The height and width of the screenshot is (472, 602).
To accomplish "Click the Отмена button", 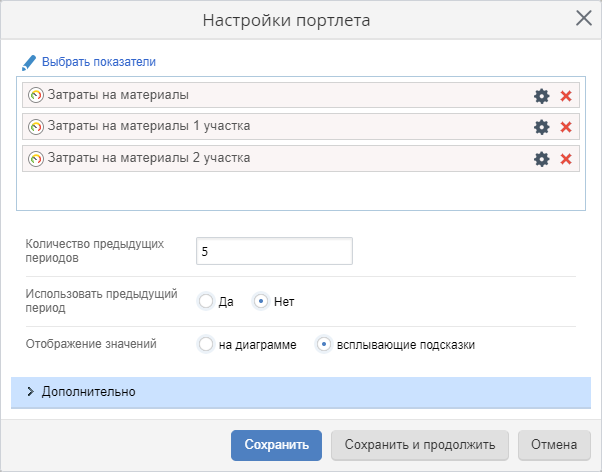I will pos(553,445).
